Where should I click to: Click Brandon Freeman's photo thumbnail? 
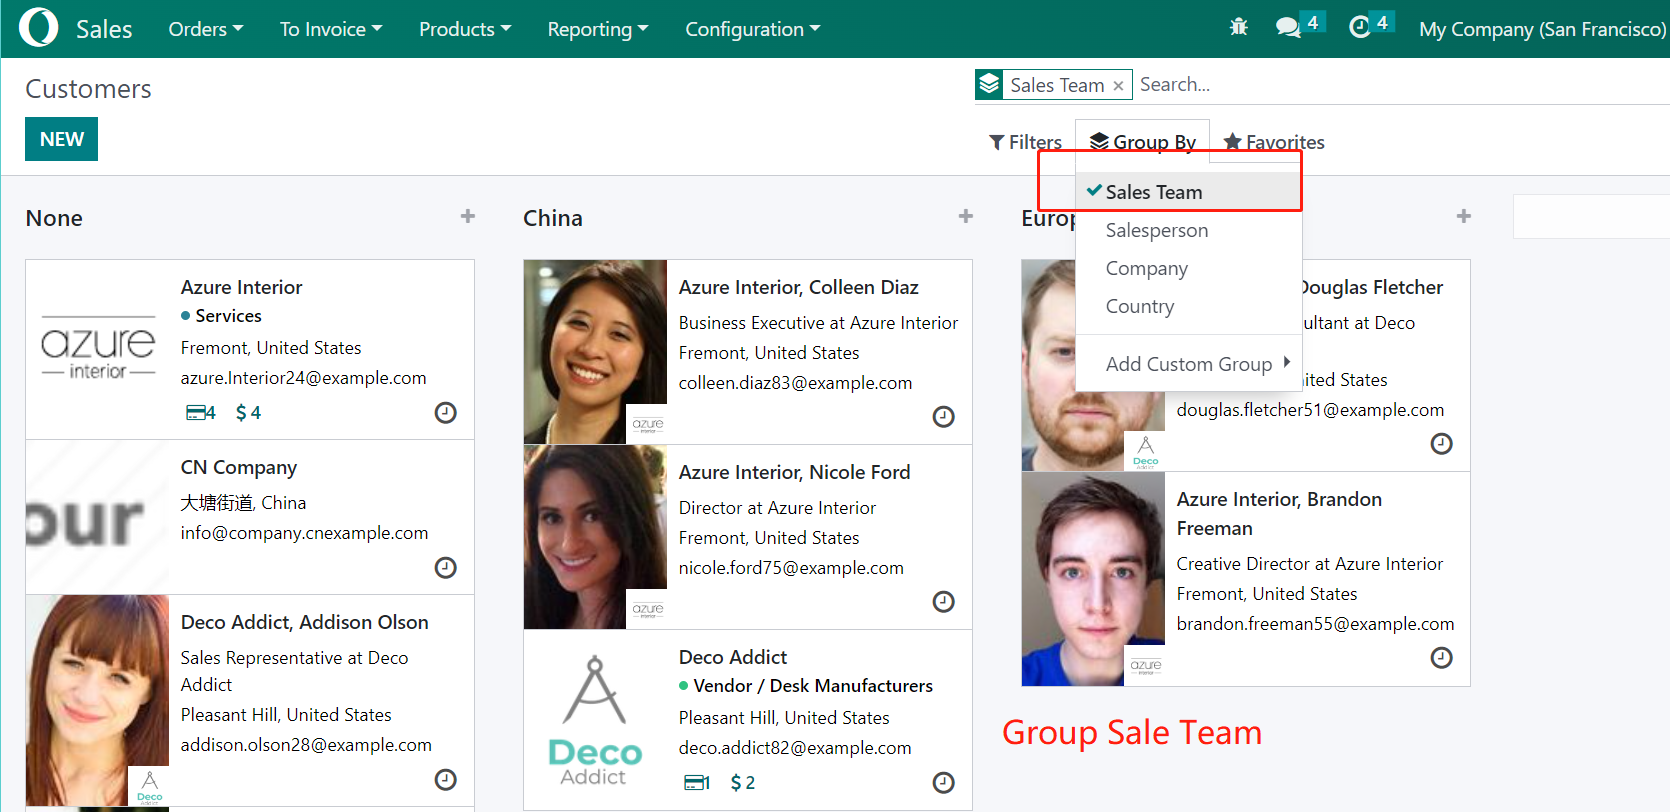[1093, 579]
